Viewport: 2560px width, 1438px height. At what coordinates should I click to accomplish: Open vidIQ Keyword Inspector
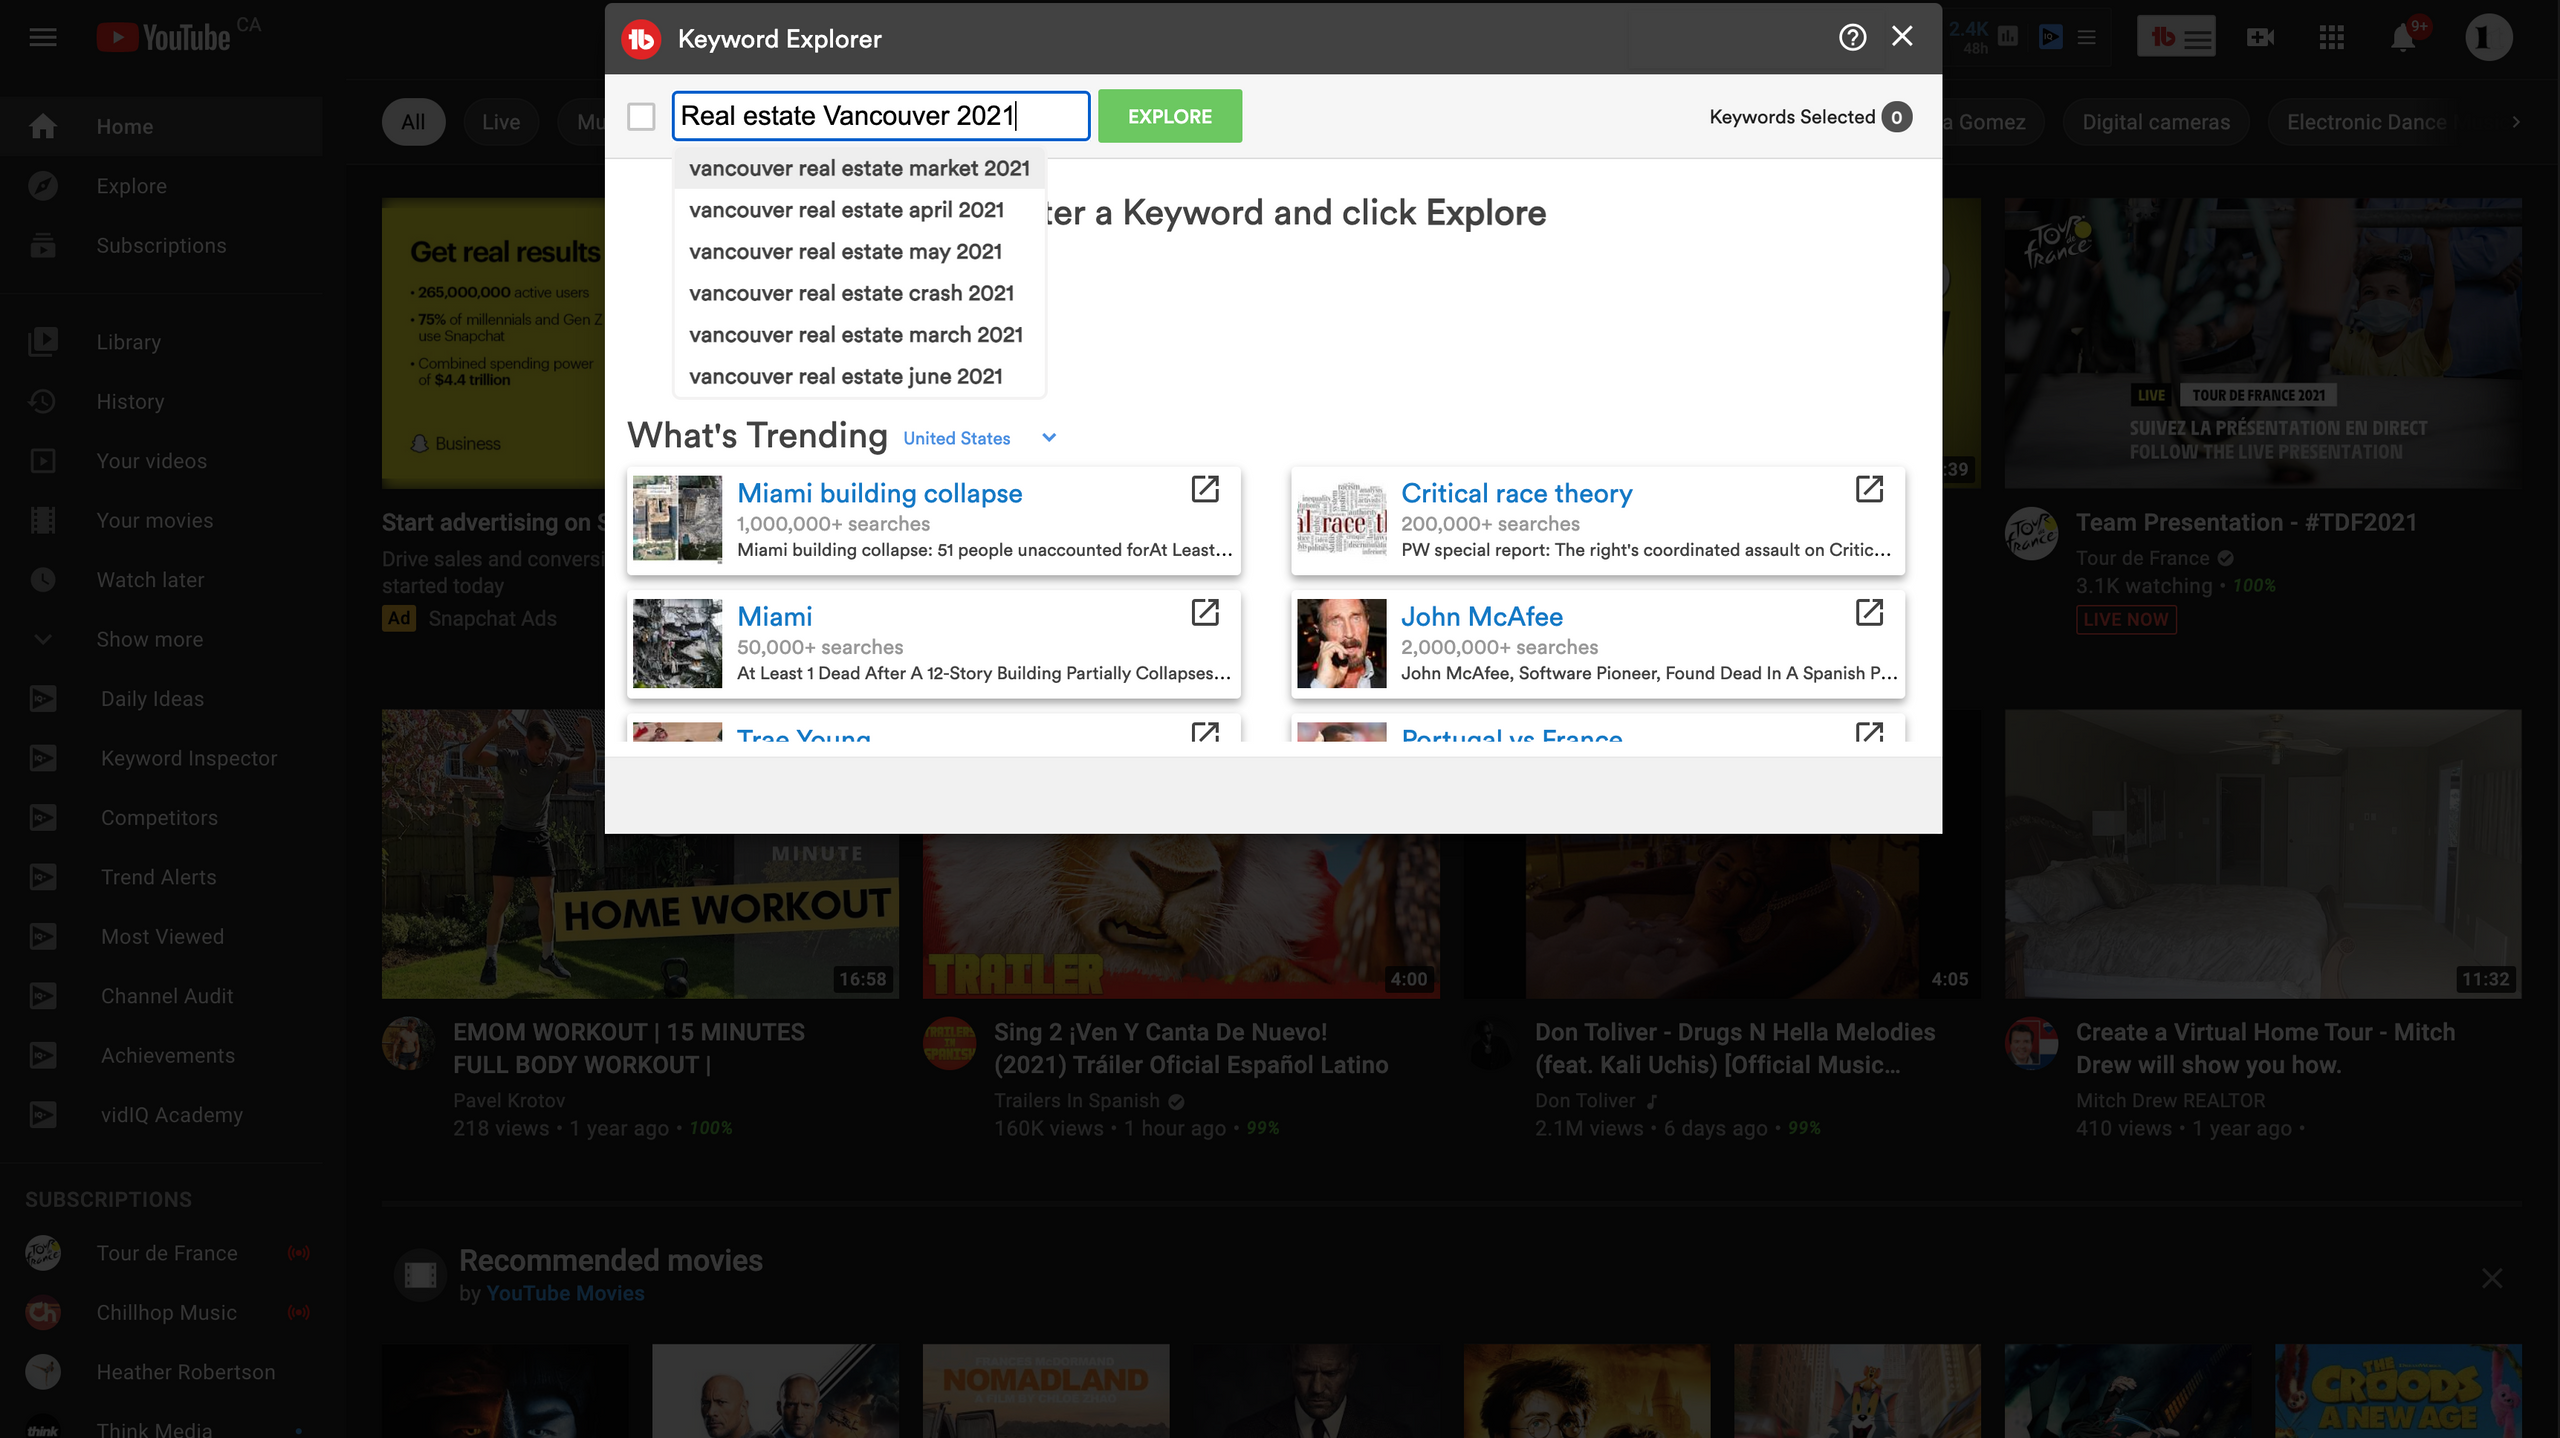point(161,758)
